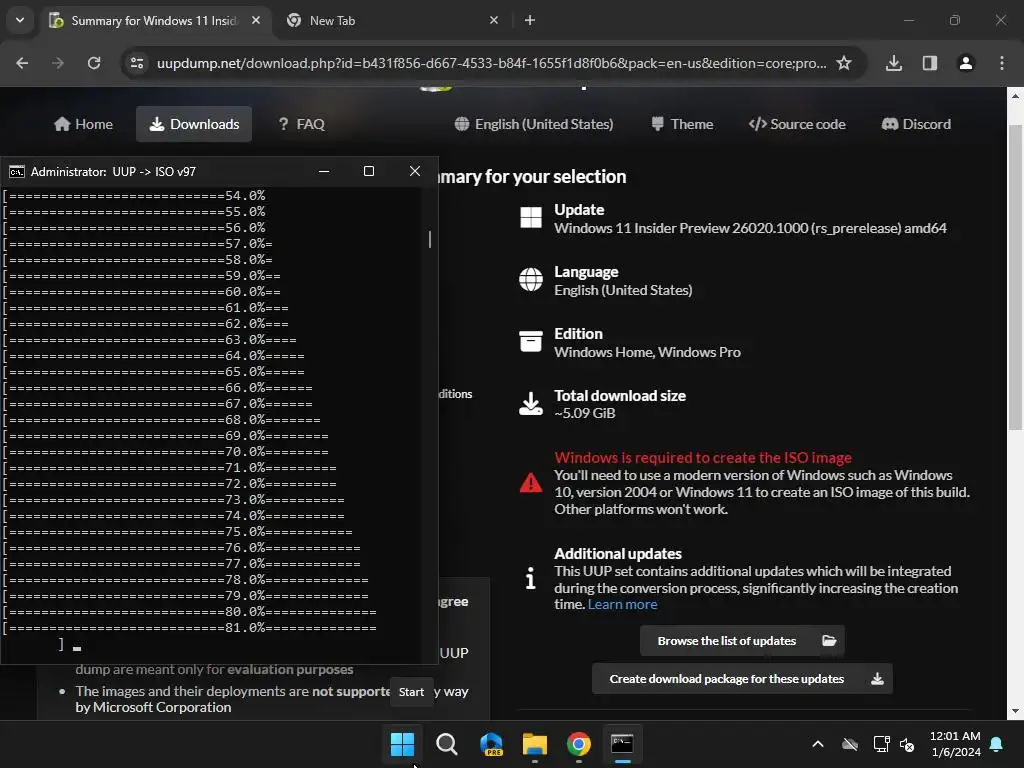
Task: Open a new browser tab with plus button
Action: pos(530,20)
